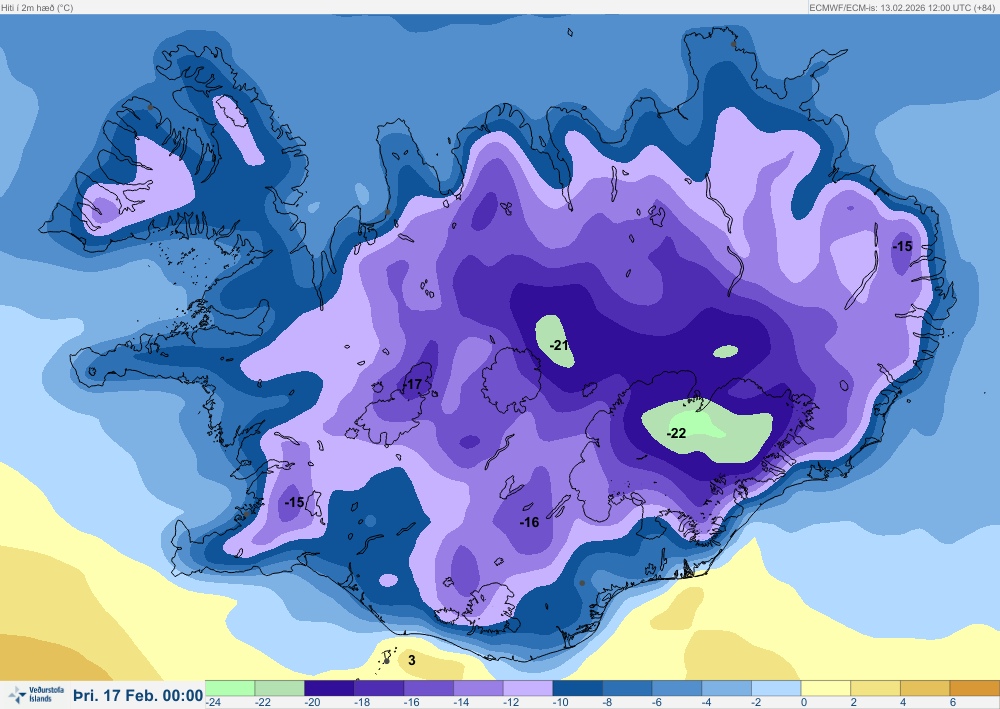Click the legend scale value -14
1000x709 pixels.
(x=461, y=702)
